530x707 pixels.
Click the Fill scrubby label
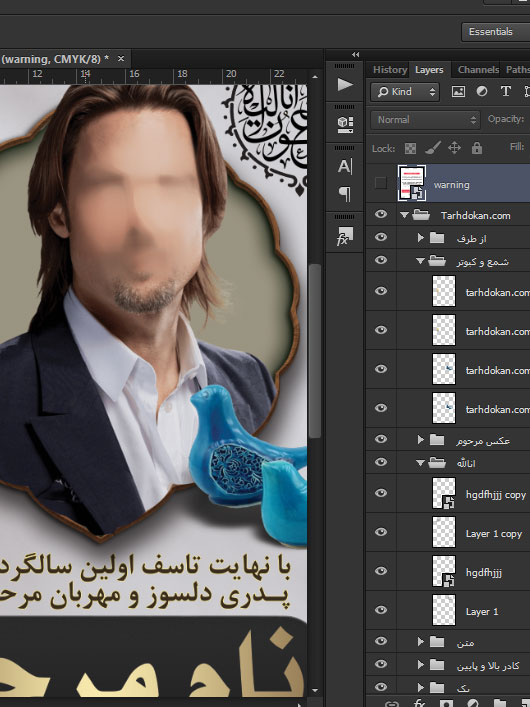pyautogui.click(x=517, y=147)
